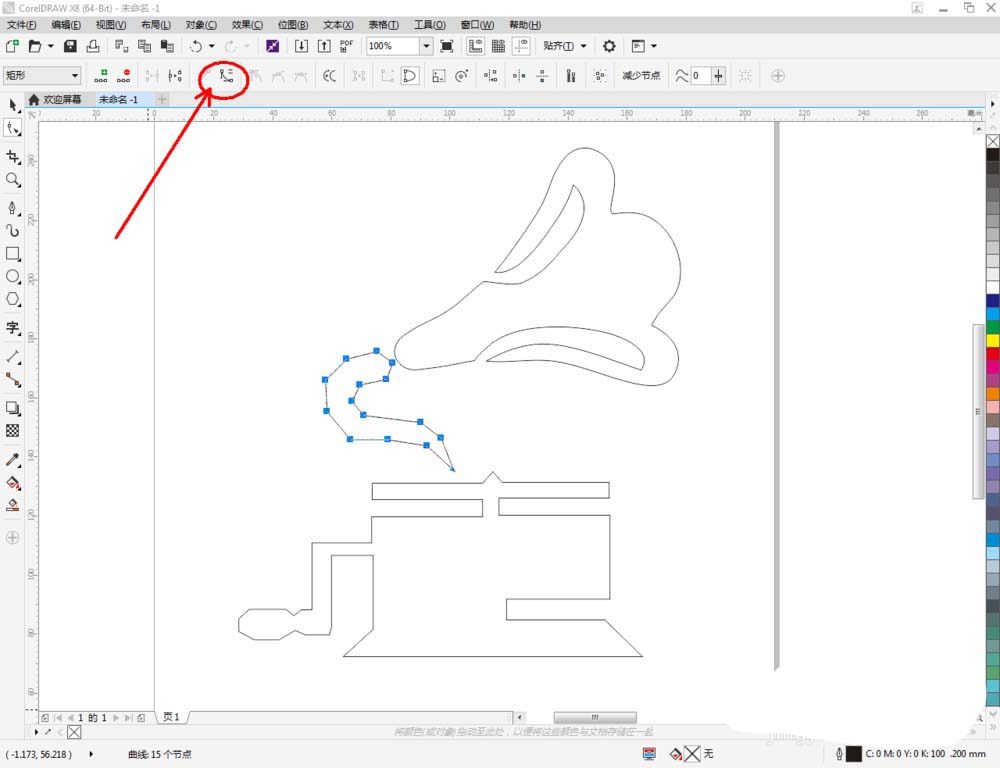
Task: Import a file with the down-arrow icon
Action: [x=301, y=46]
